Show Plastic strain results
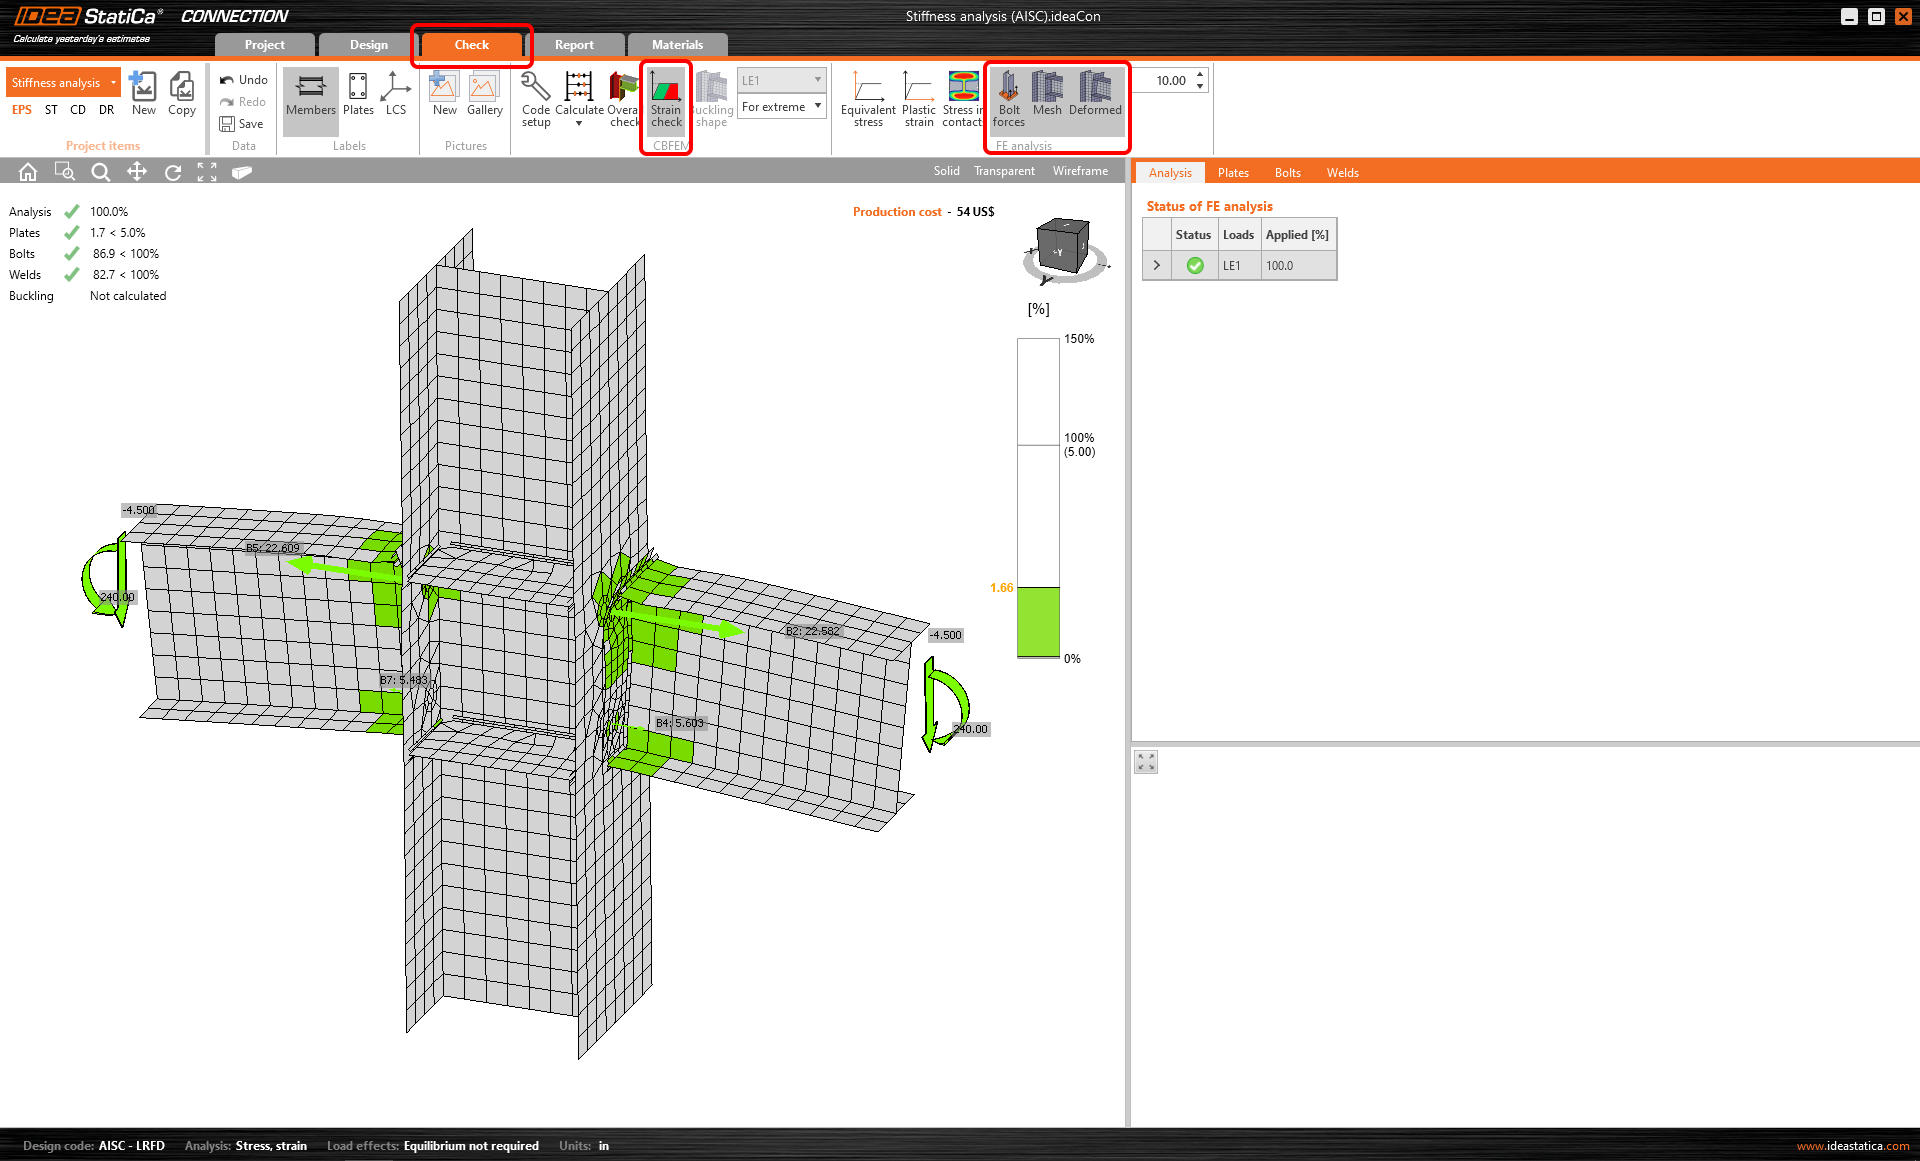 918,99
